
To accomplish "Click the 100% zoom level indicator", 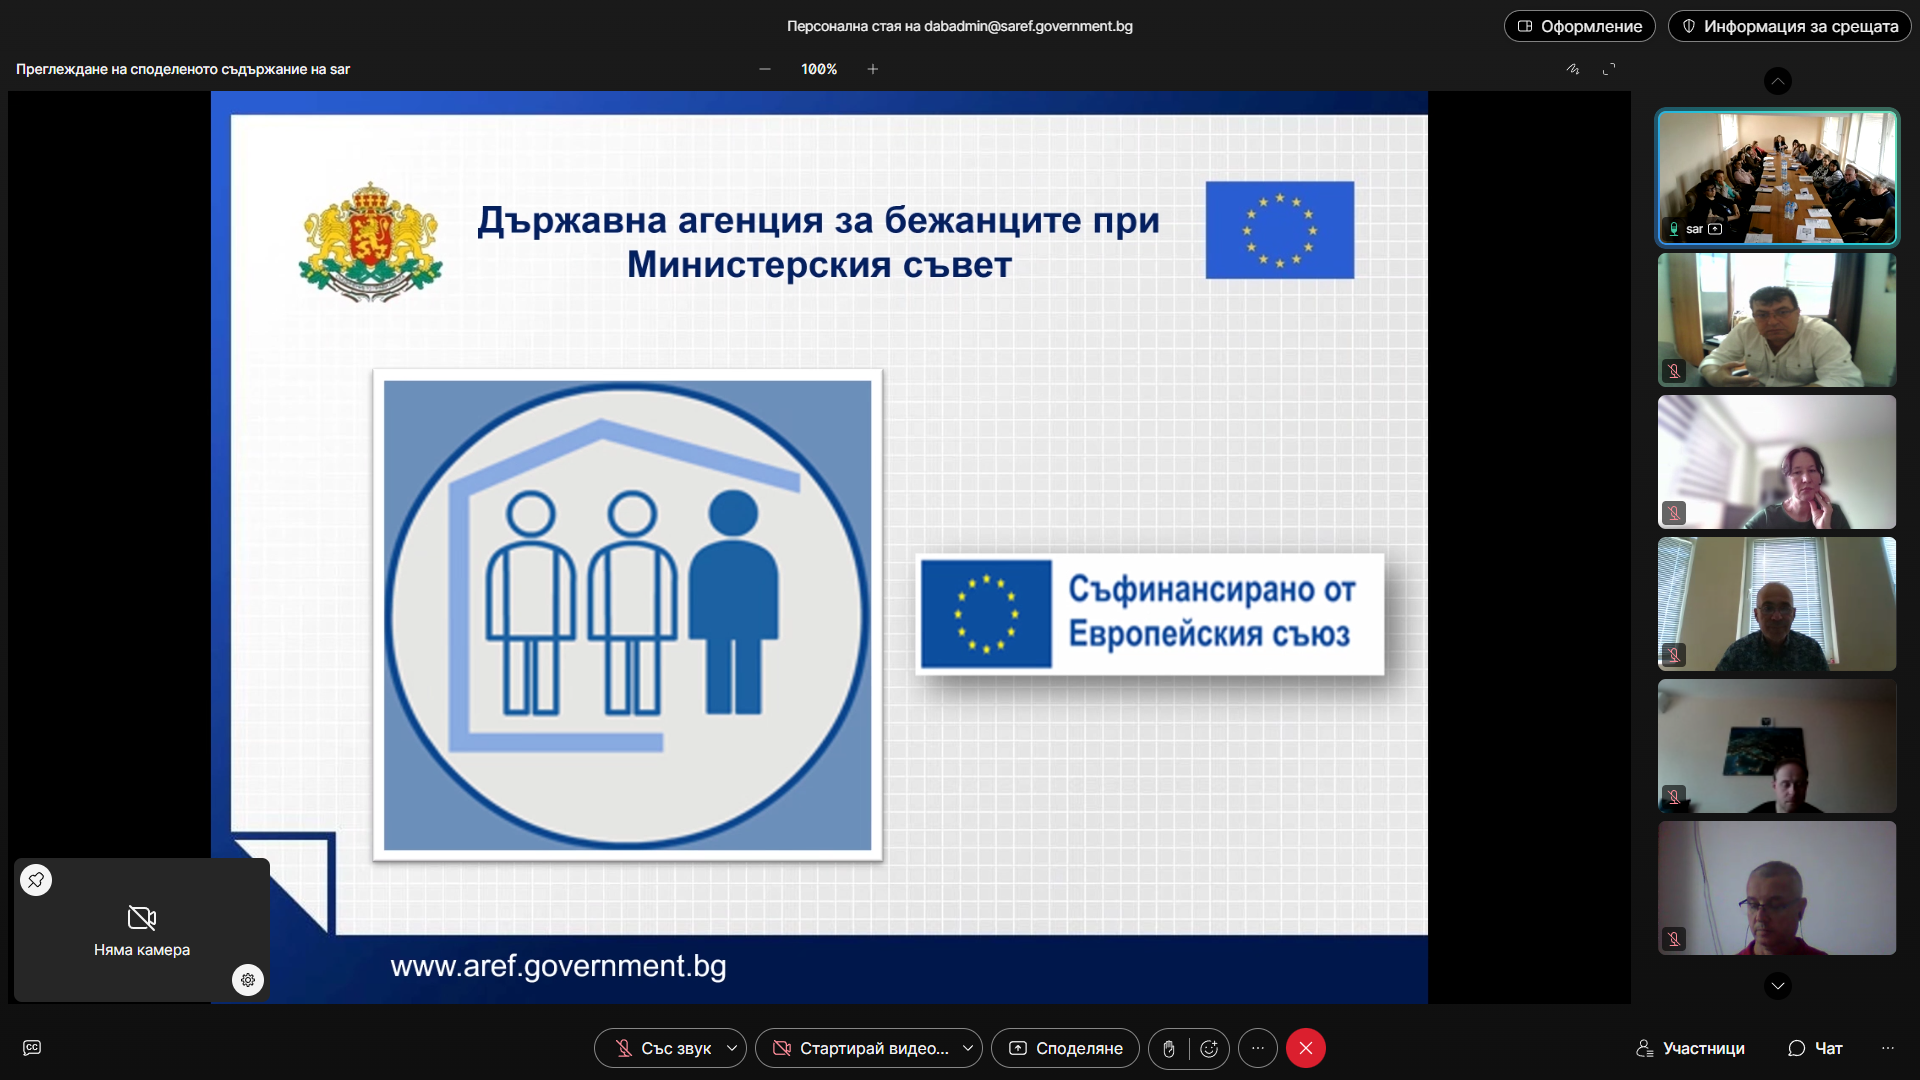I will click(819, 69).
